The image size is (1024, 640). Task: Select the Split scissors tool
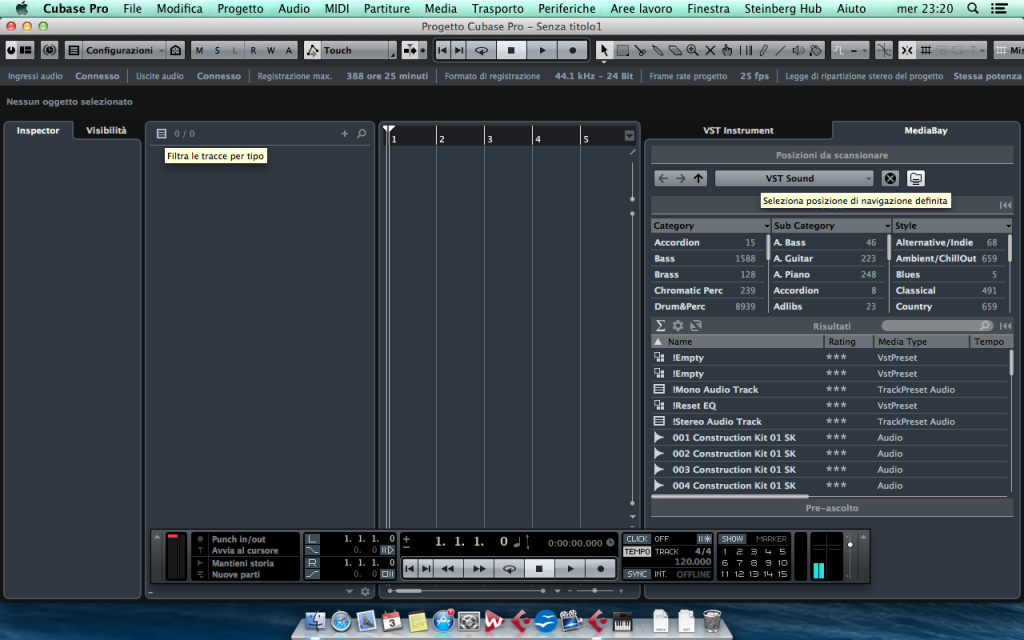(x=640, y=50)
